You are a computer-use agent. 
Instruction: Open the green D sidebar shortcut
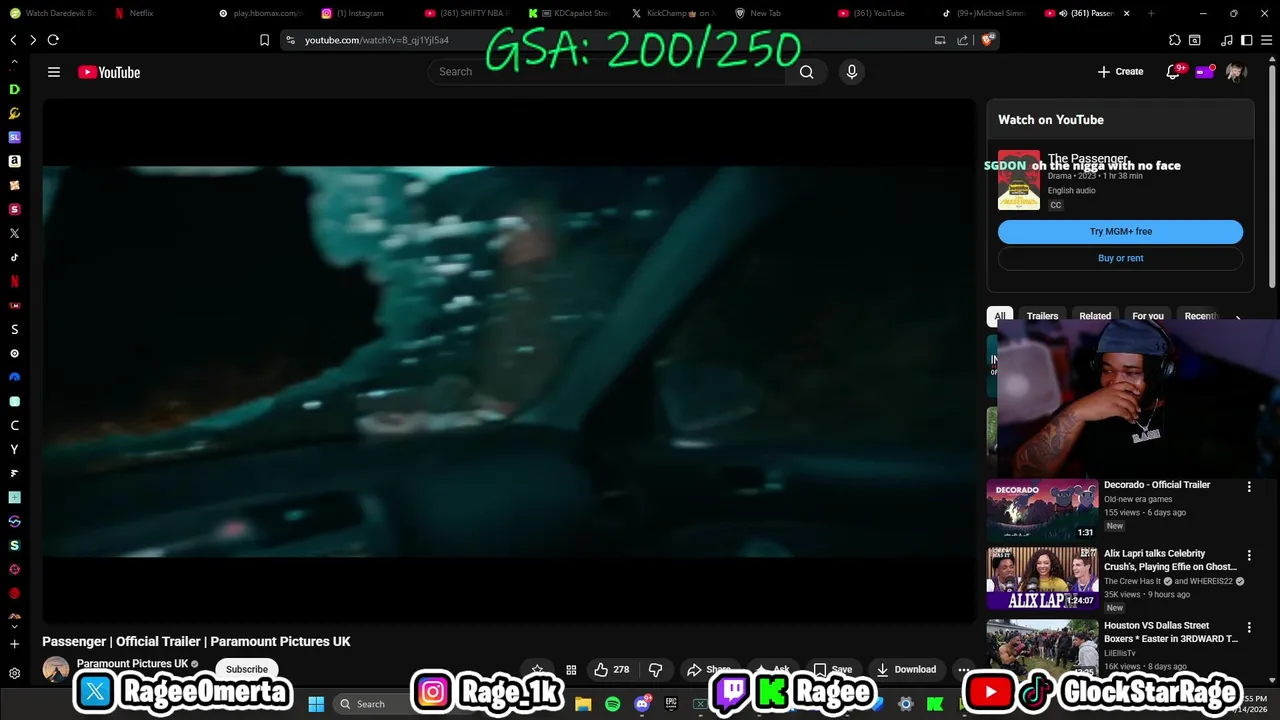[14, 89]
